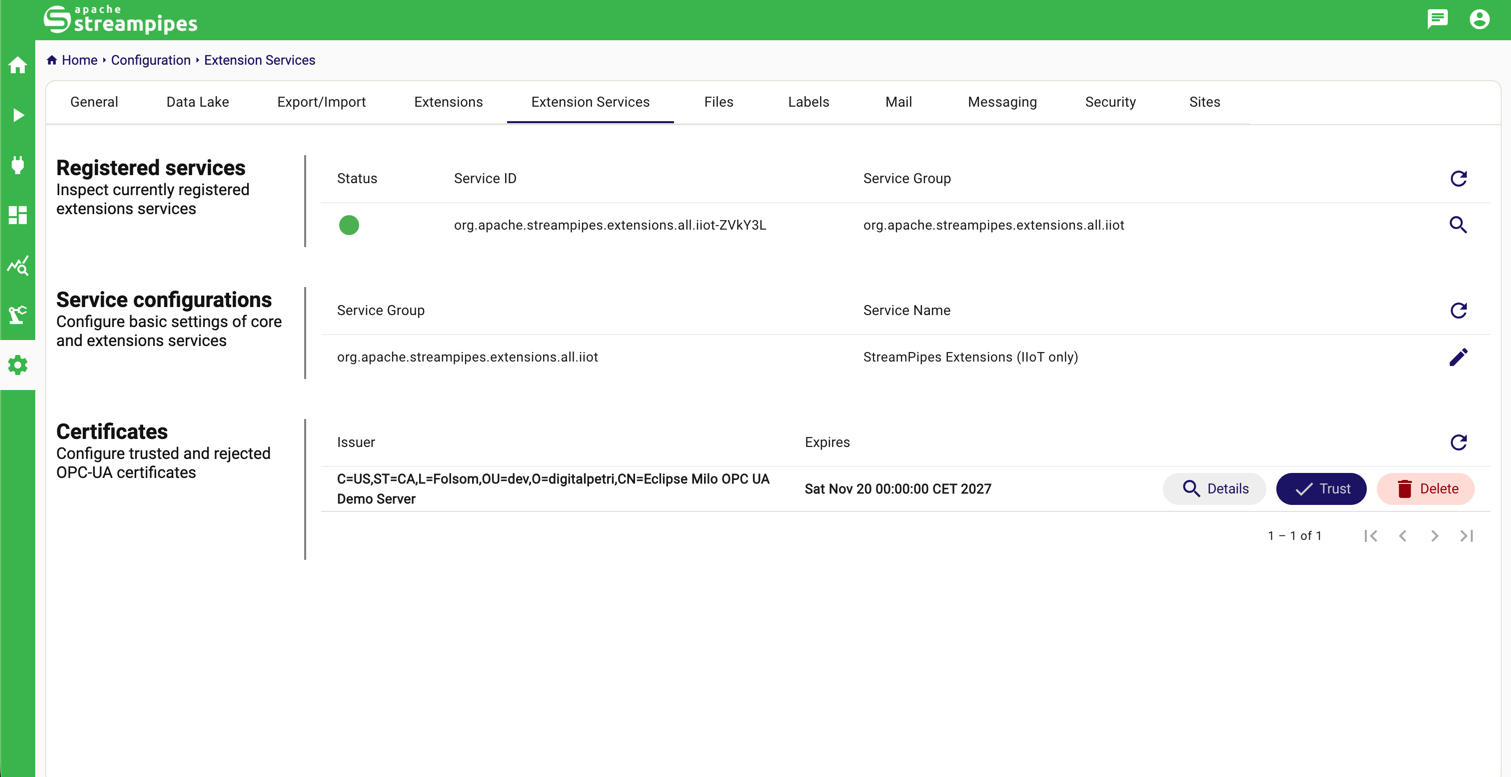Edit the StreamPipes Extensions service configuration

1458,357
